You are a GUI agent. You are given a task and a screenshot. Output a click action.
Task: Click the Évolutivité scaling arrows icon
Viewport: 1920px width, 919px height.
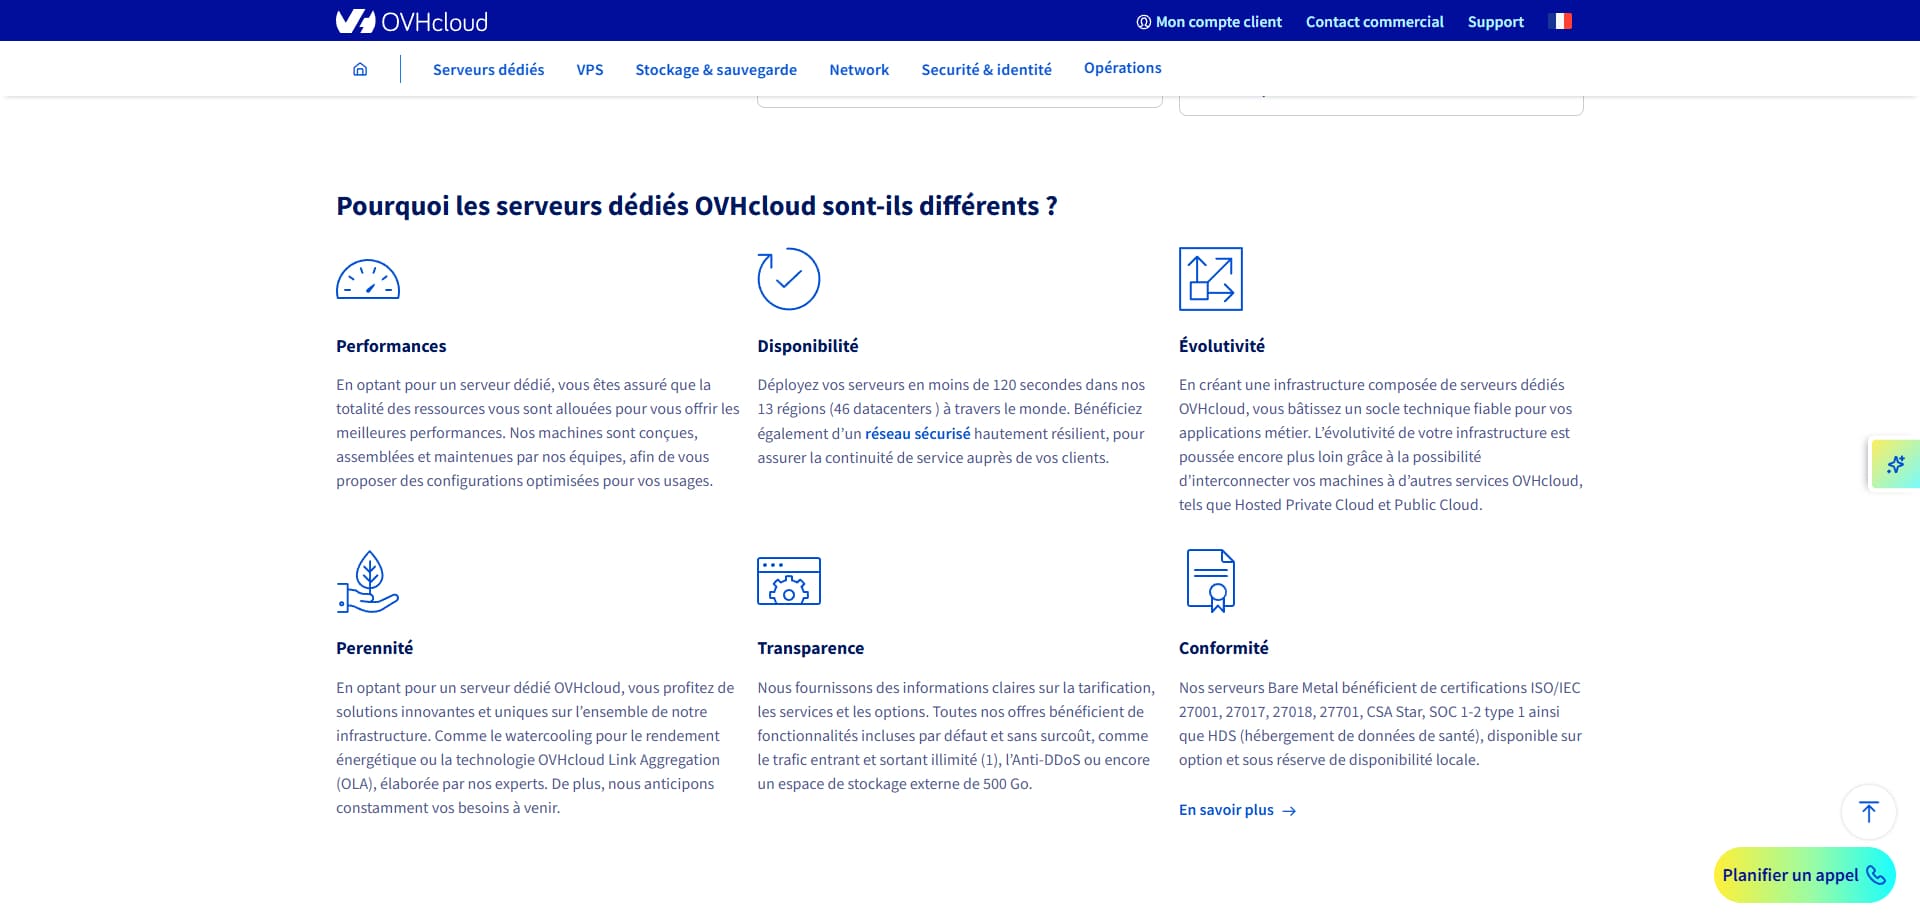(1211, 279)
